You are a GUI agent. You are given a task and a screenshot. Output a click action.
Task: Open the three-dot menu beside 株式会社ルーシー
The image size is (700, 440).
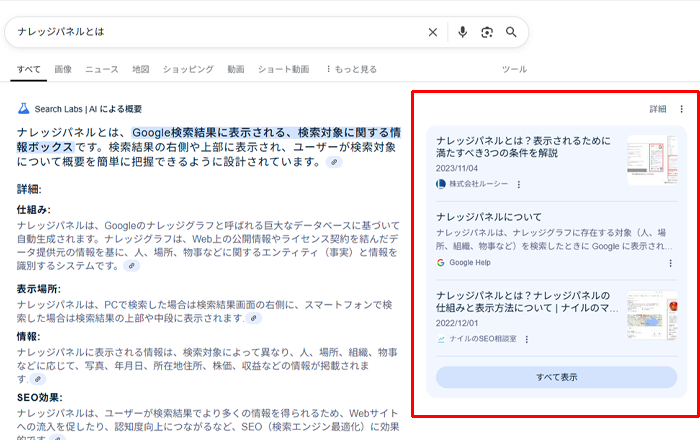tap(518, 185)
